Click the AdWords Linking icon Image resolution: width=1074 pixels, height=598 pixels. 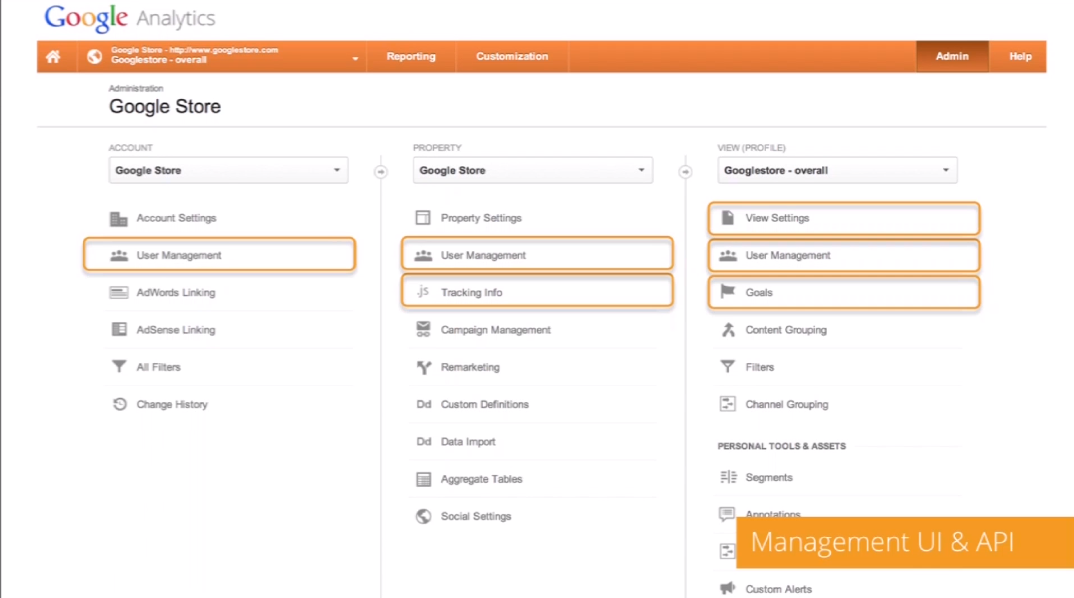[119, 293]
